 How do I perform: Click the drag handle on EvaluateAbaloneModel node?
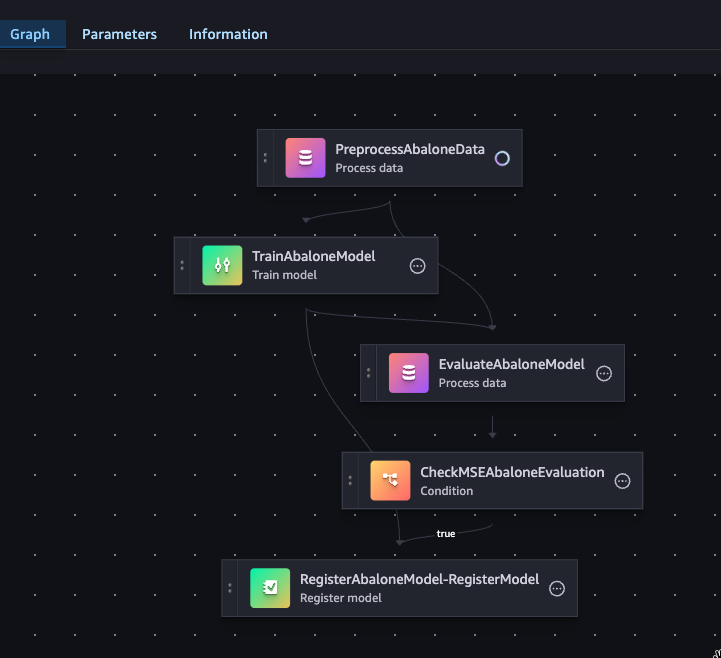368,373
